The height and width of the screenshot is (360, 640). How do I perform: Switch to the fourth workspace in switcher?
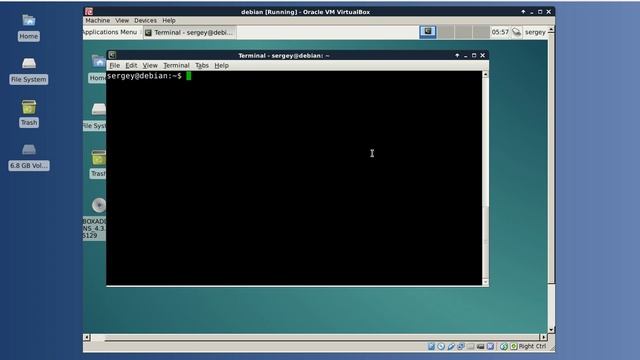tap(481, 32)
